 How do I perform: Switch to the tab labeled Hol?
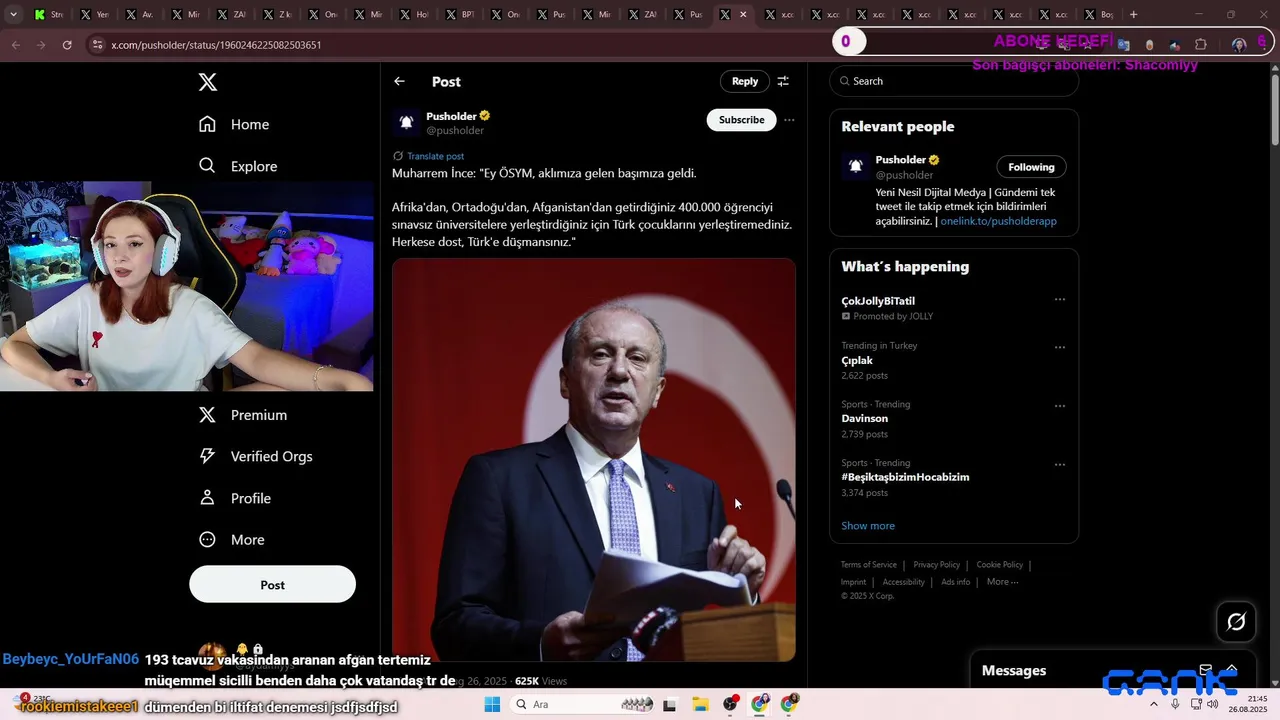[x=413, y=15]
